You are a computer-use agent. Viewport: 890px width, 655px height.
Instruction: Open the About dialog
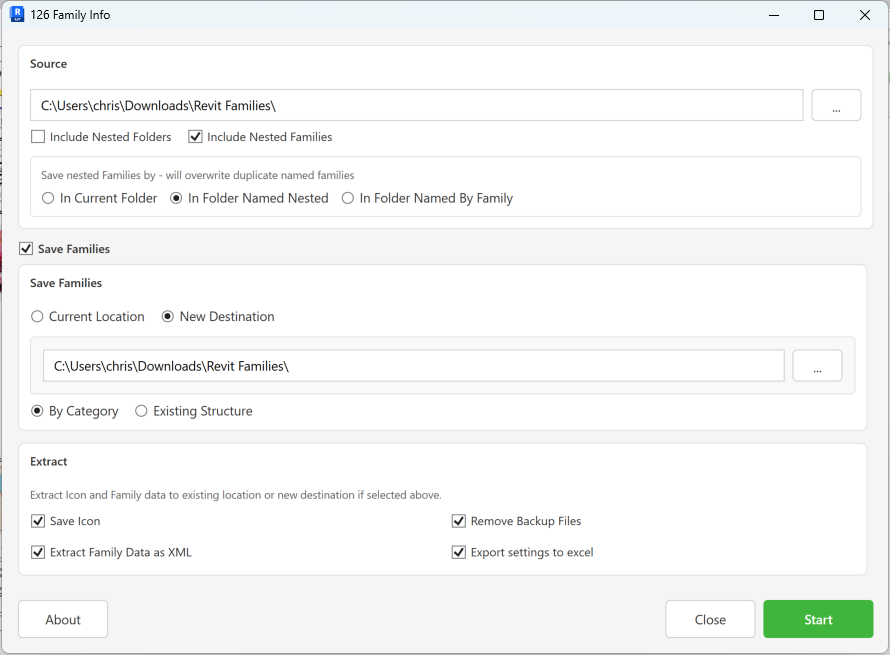tap(62, 618)
